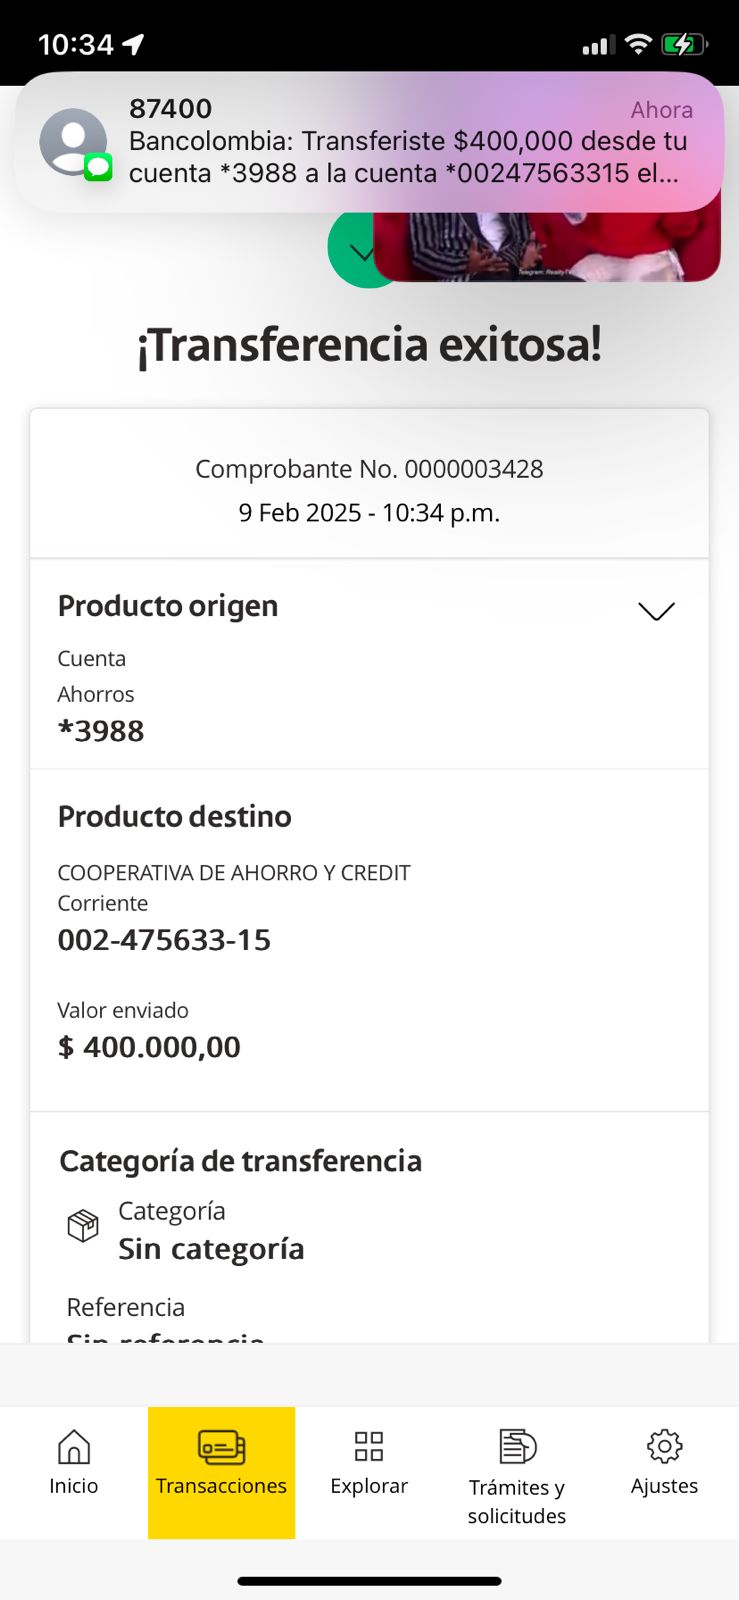This screenshot has height=1600, width=739.
Task: Tap the Transacciones card icon
Action: pyautogui.click(x=221, y=1446)
